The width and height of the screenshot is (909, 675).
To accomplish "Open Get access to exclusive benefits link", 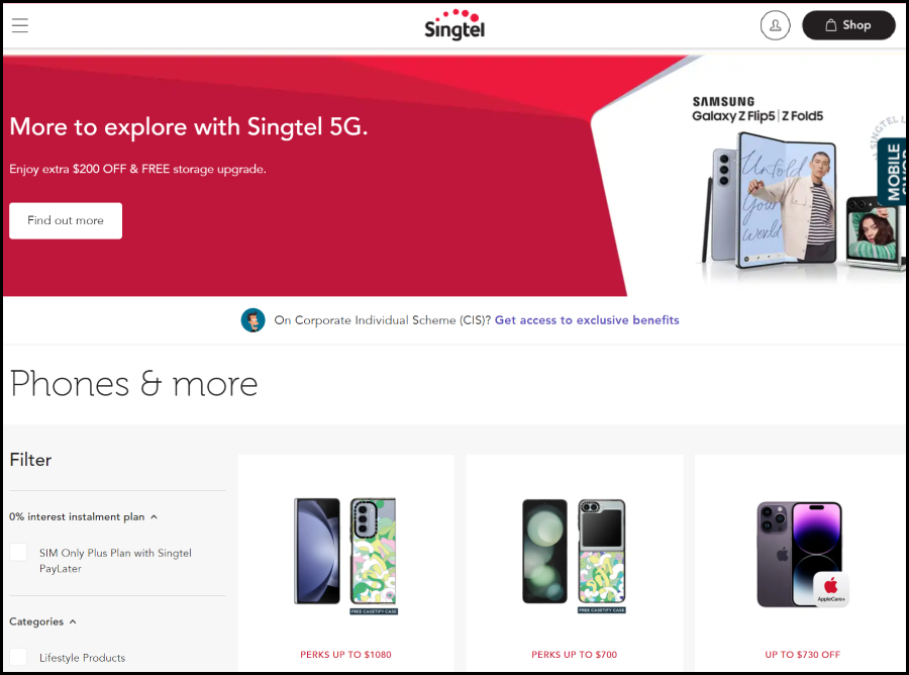I will click(587, 320).
